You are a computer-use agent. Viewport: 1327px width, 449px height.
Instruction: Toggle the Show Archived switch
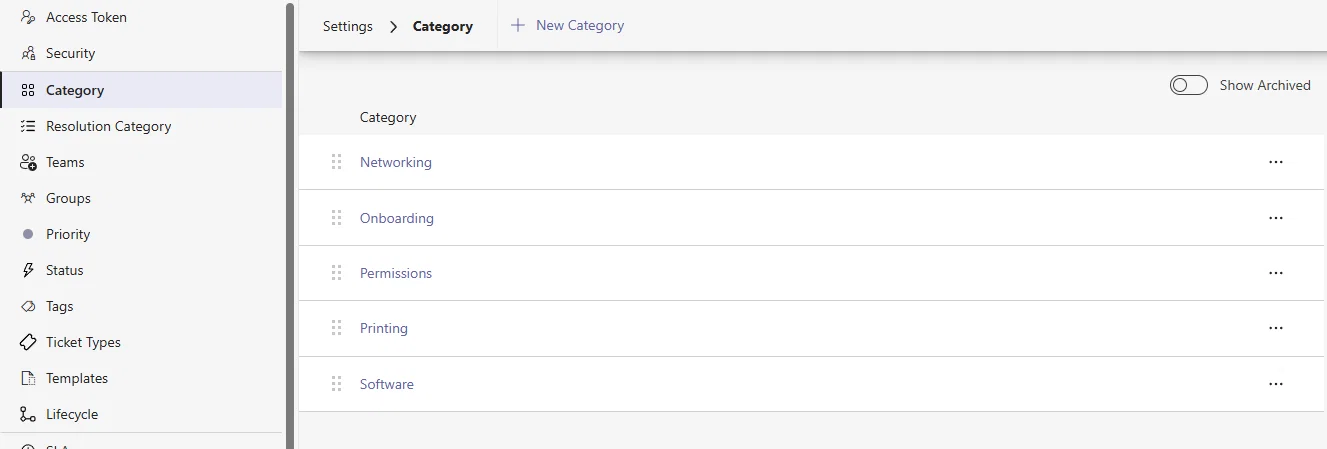coord(1189,85)
